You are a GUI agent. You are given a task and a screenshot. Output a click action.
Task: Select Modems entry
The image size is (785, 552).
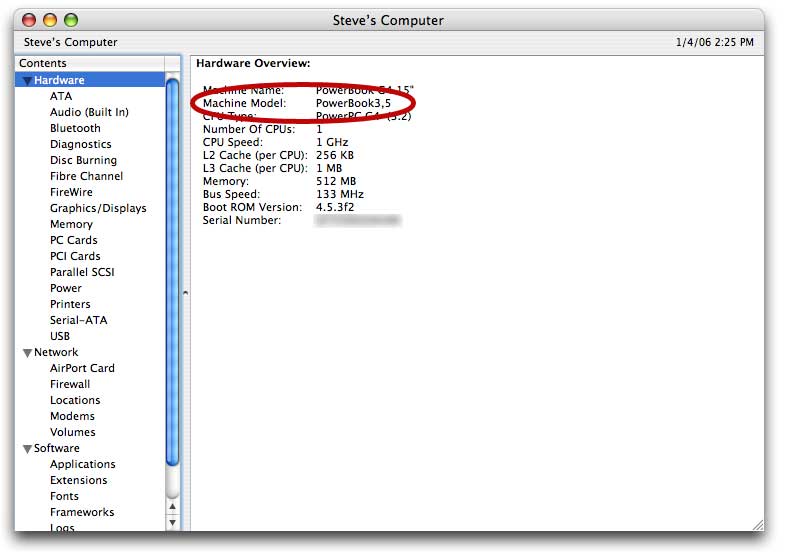[x=72, y=416]
